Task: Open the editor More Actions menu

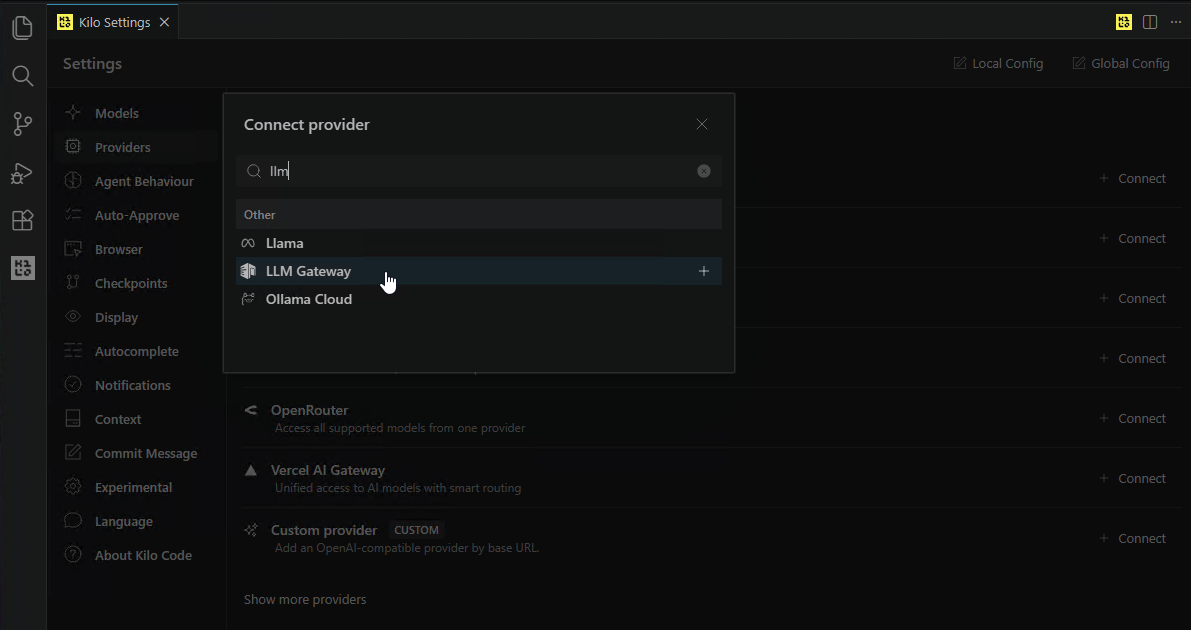Action: tap(1176, 23)
